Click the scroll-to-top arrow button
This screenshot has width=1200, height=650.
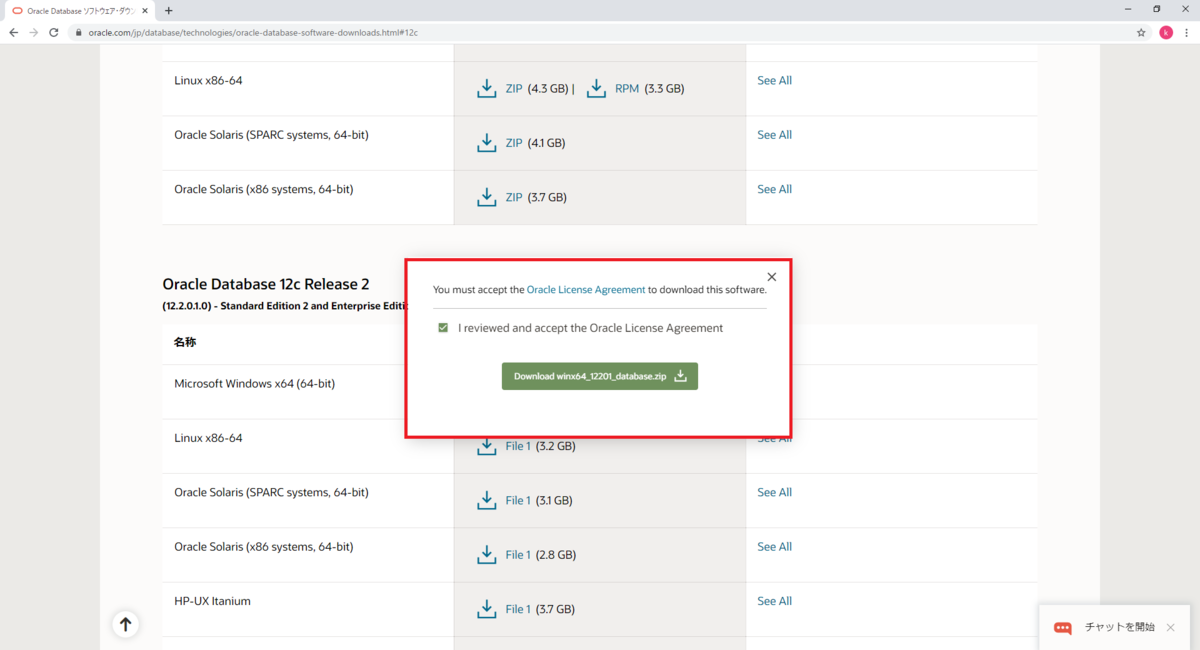pos(125,625)
